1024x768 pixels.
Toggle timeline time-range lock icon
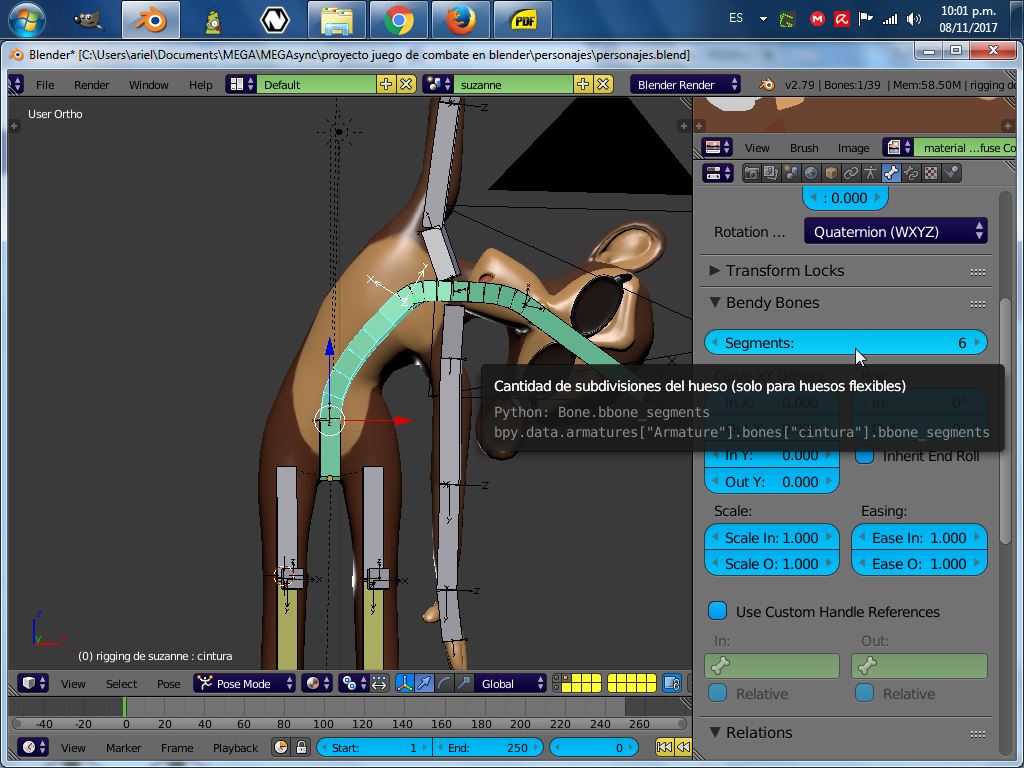click(x=301, y=747)
